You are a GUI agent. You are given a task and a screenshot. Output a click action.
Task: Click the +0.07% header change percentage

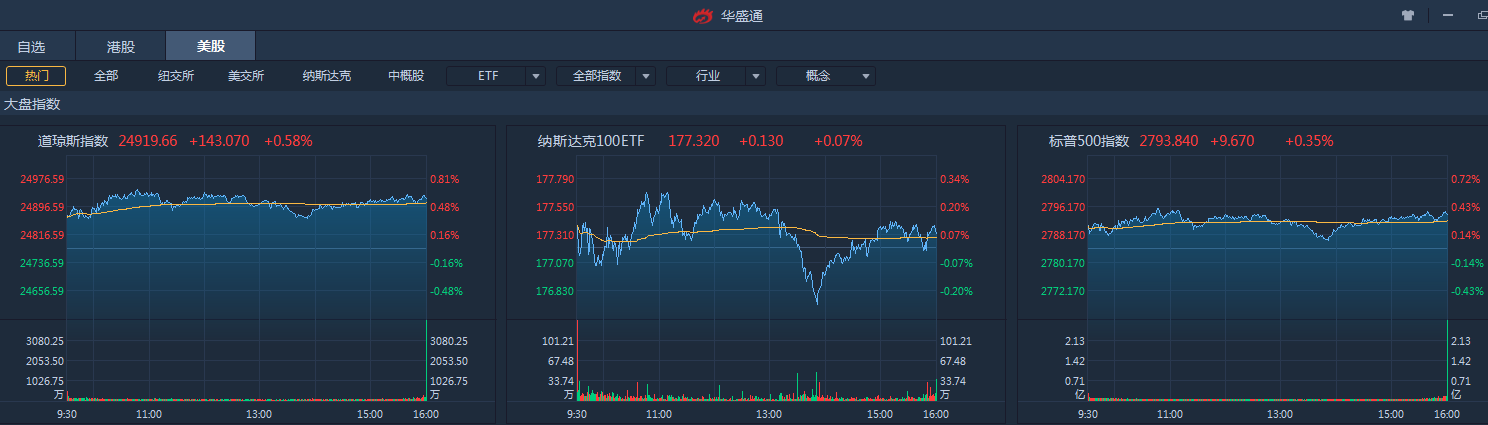click(838, 141)
